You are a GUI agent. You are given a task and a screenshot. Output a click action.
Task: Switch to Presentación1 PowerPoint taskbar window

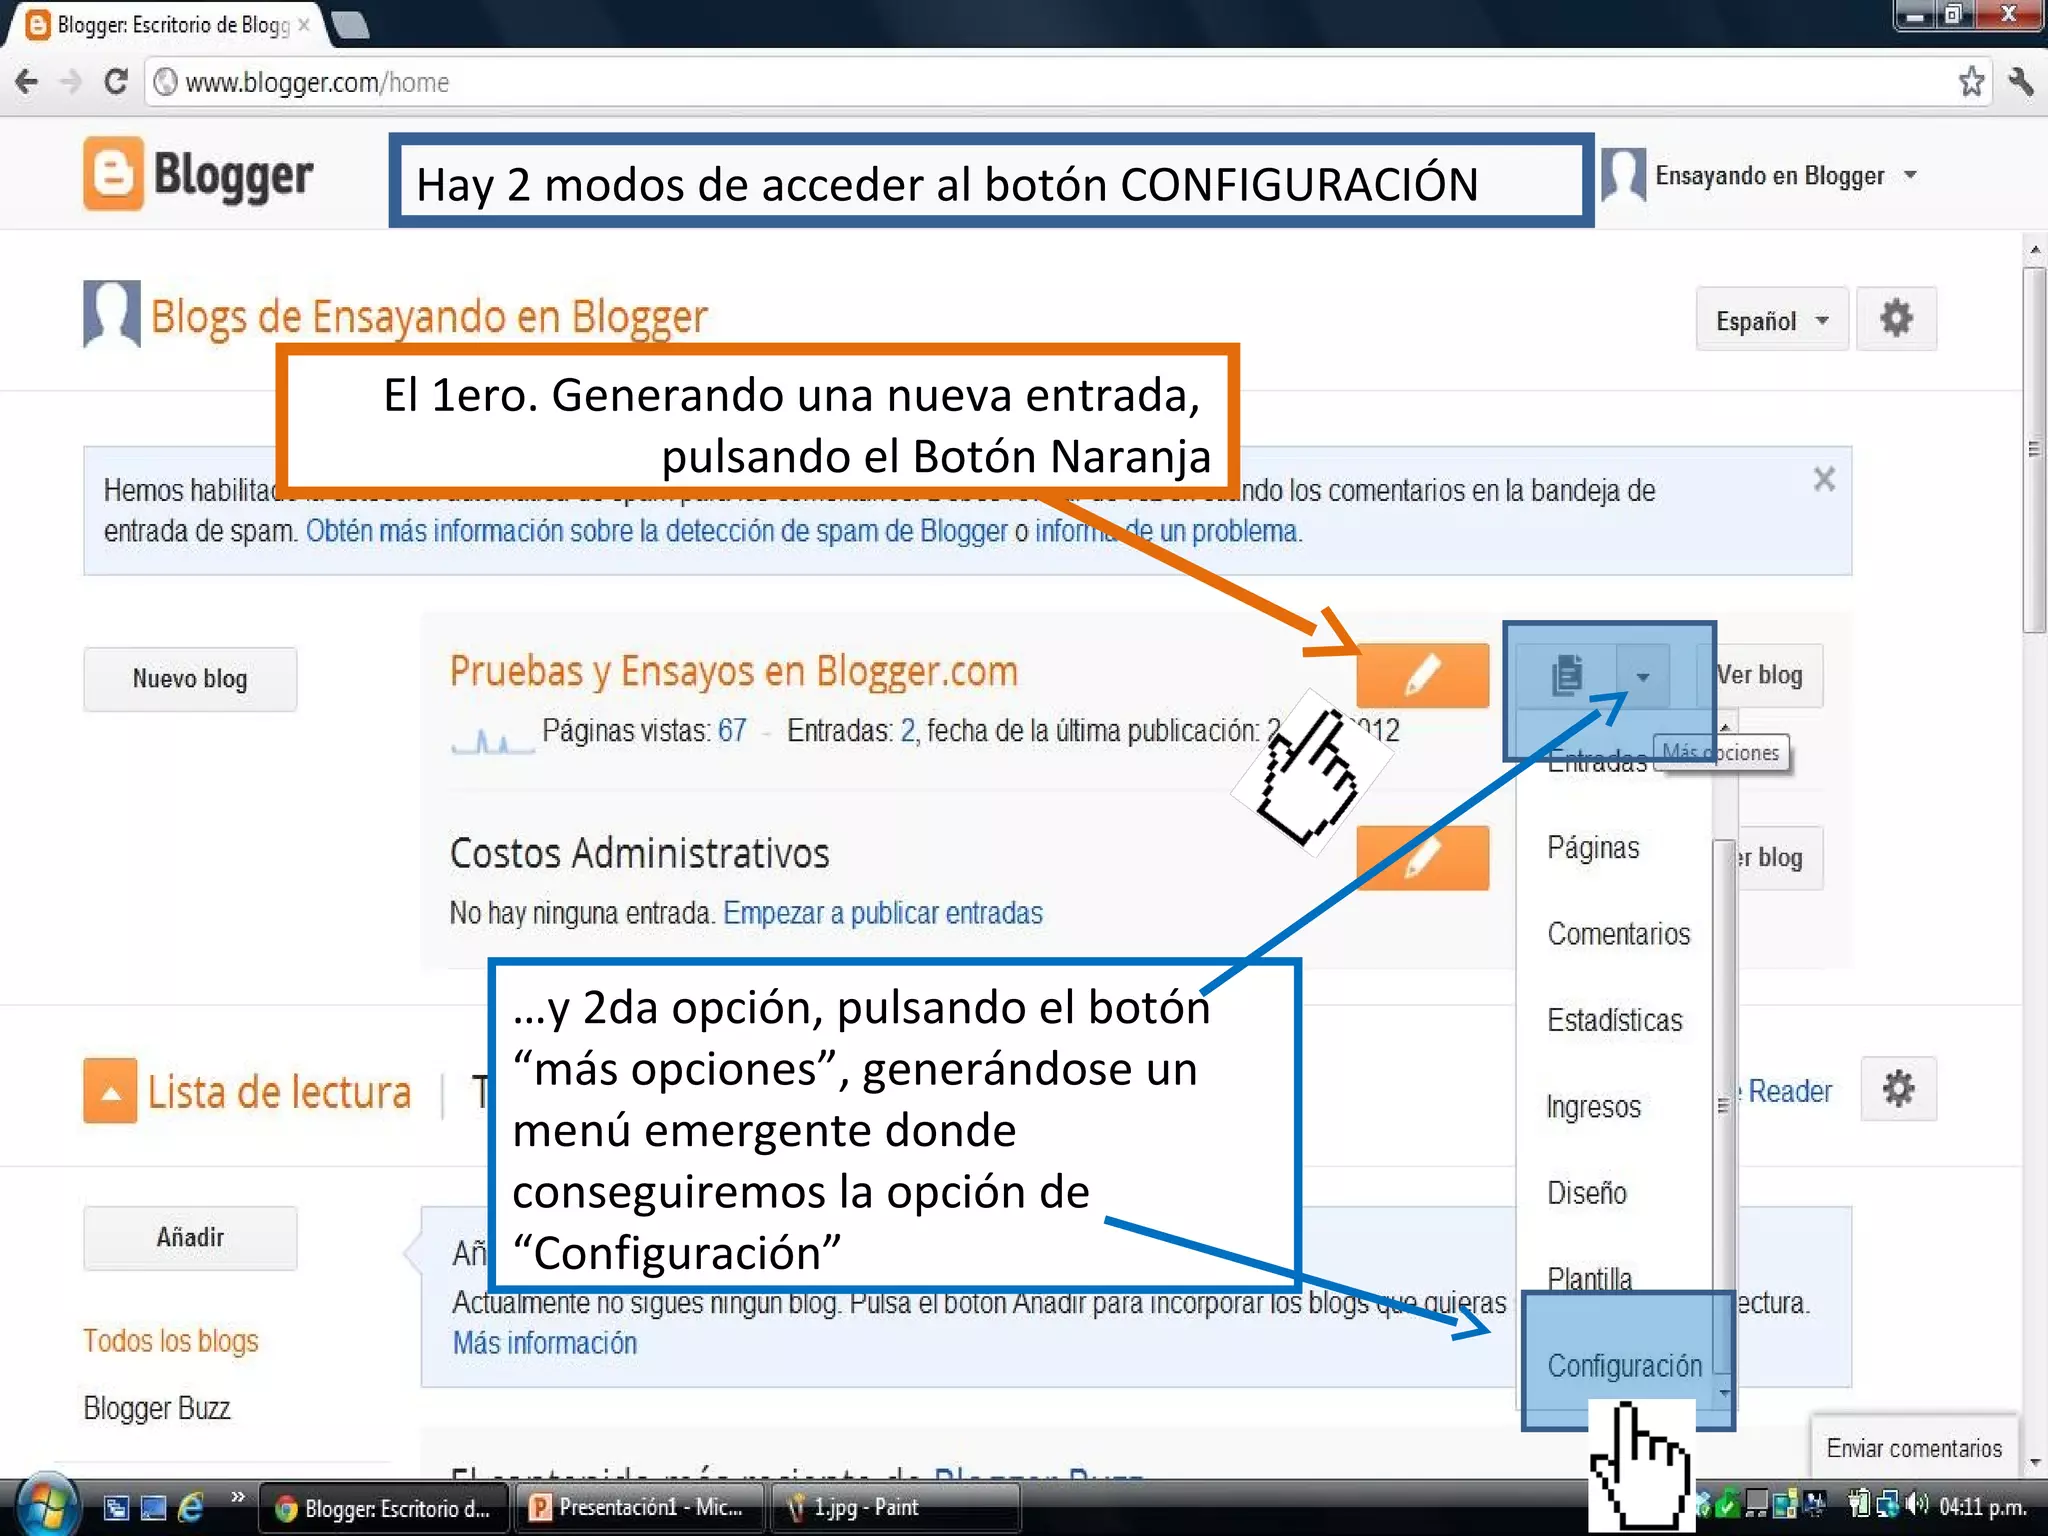click(x=640, y=1508)
